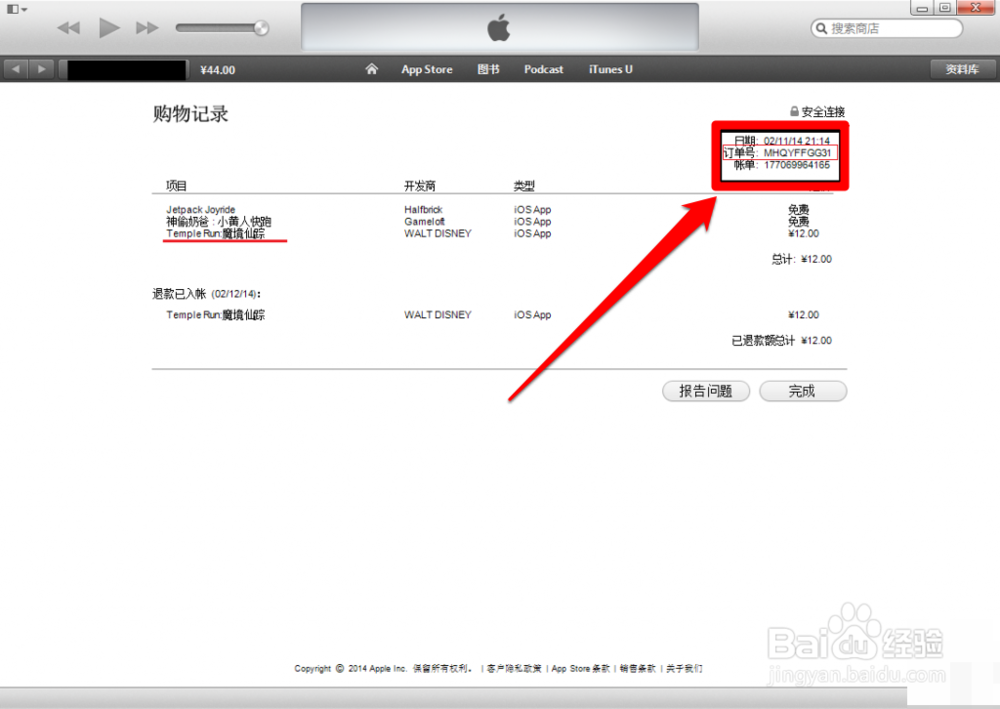Viewport: 1000px width, 709px height.
Task: Click the 已退款额总计 ¥12.00 text
Action: click(781, 340)
